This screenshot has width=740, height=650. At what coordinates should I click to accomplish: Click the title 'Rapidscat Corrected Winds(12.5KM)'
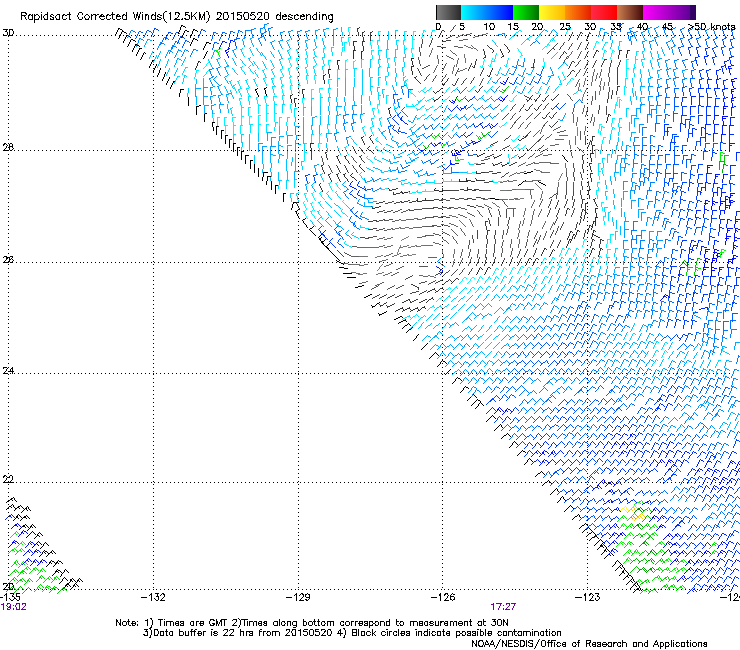pos(115,17)
